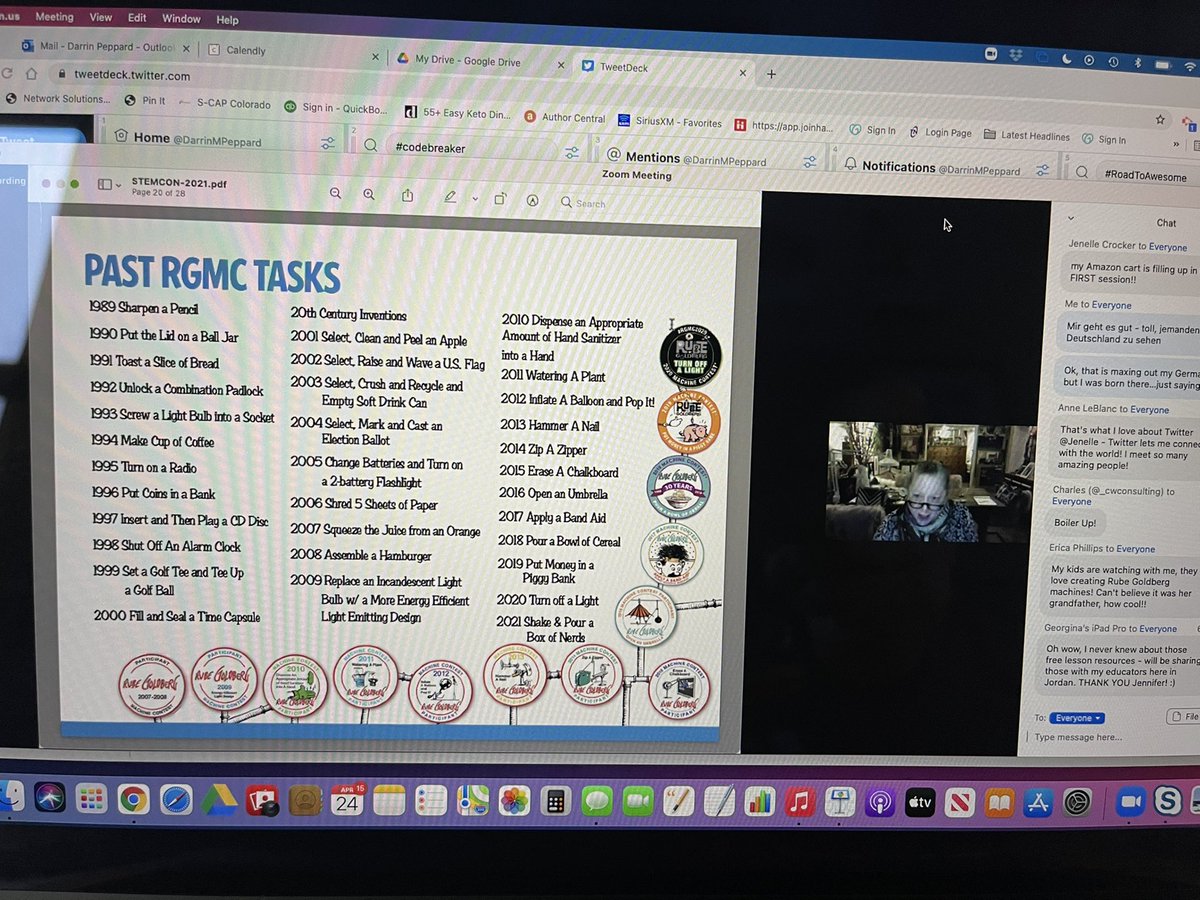Open Launchpad from the Dock
The image size is (1200, 900).
point(91,798)
